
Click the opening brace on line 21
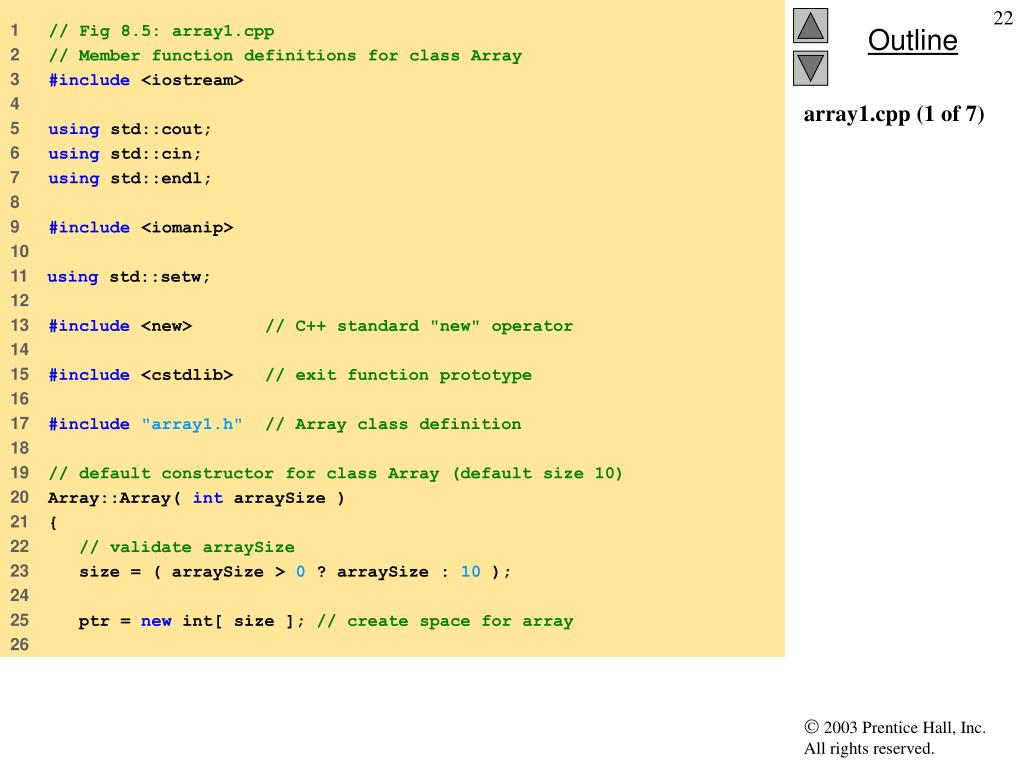click(53, 522)
